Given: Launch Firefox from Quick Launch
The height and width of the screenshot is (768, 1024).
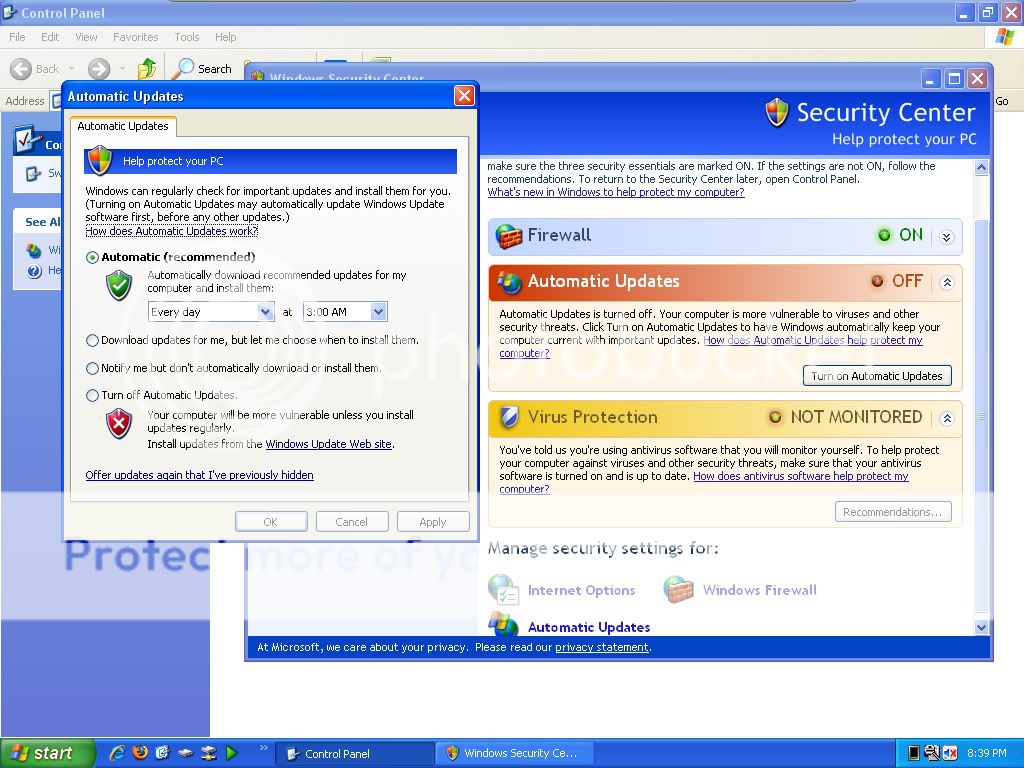Looking at the screenshot, I should [140, 753].
